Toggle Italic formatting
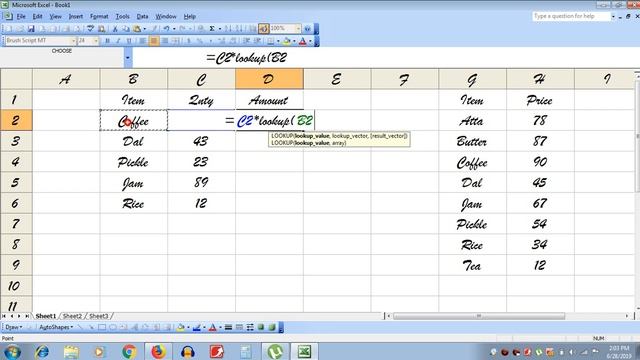Image resolution: width=640 pixels, height=360 pixels. point(118,41)
